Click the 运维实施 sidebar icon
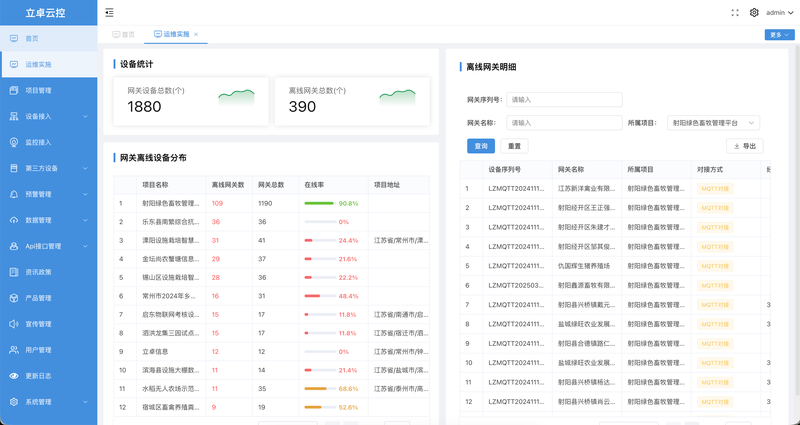800x425 pixels. [14, 64]
